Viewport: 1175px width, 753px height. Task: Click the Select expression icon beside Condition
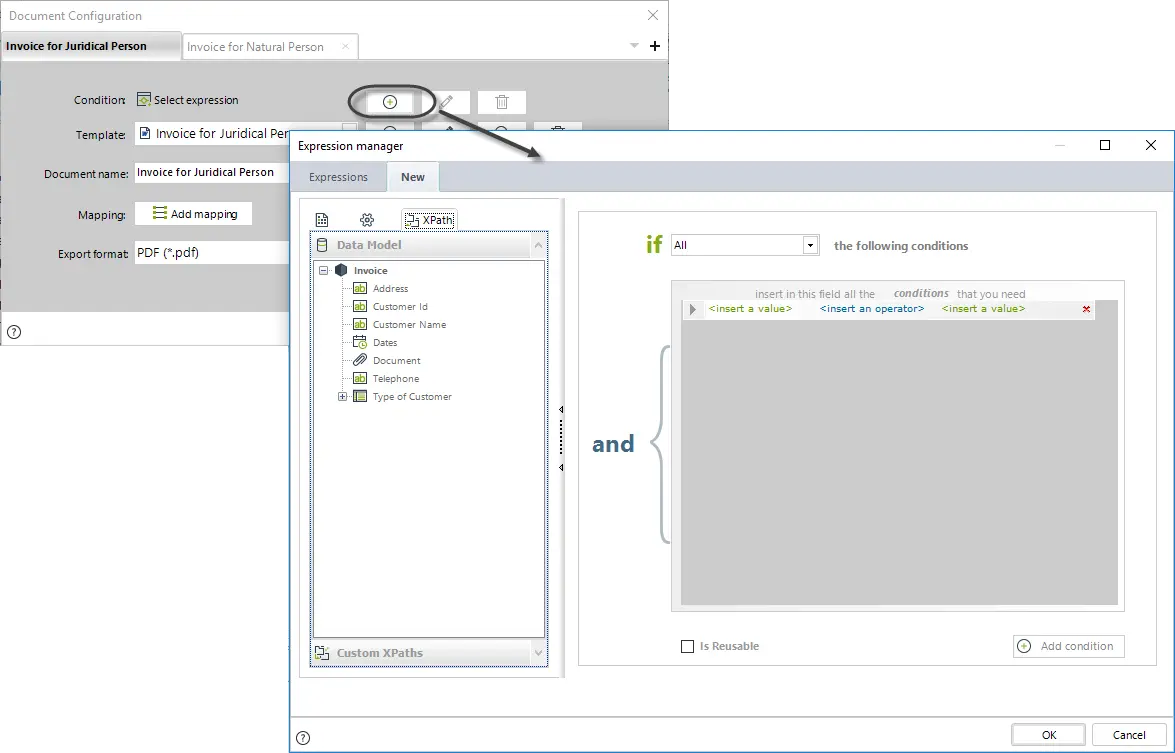pos(144,100)
